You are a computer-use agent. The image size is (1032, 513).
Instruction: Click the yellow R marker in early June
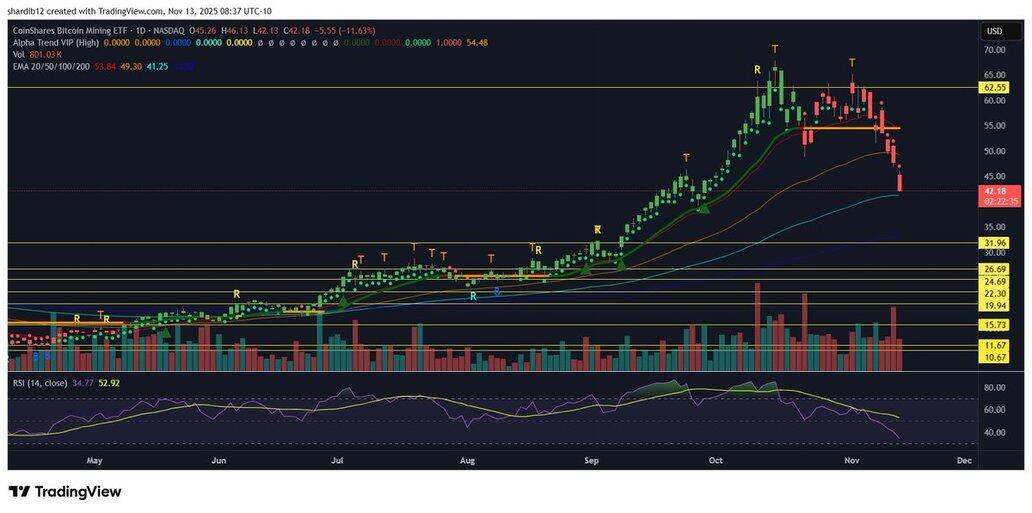[236, 293]
